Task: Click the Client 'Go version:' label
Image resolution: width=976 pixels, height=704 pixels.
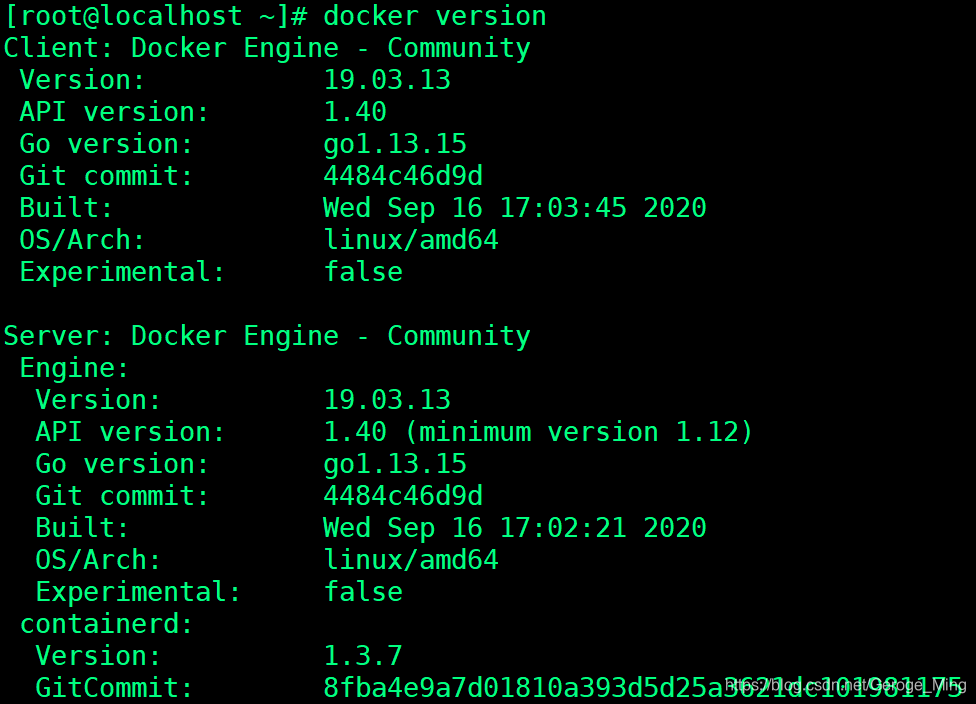Action: tap(106, 144)
